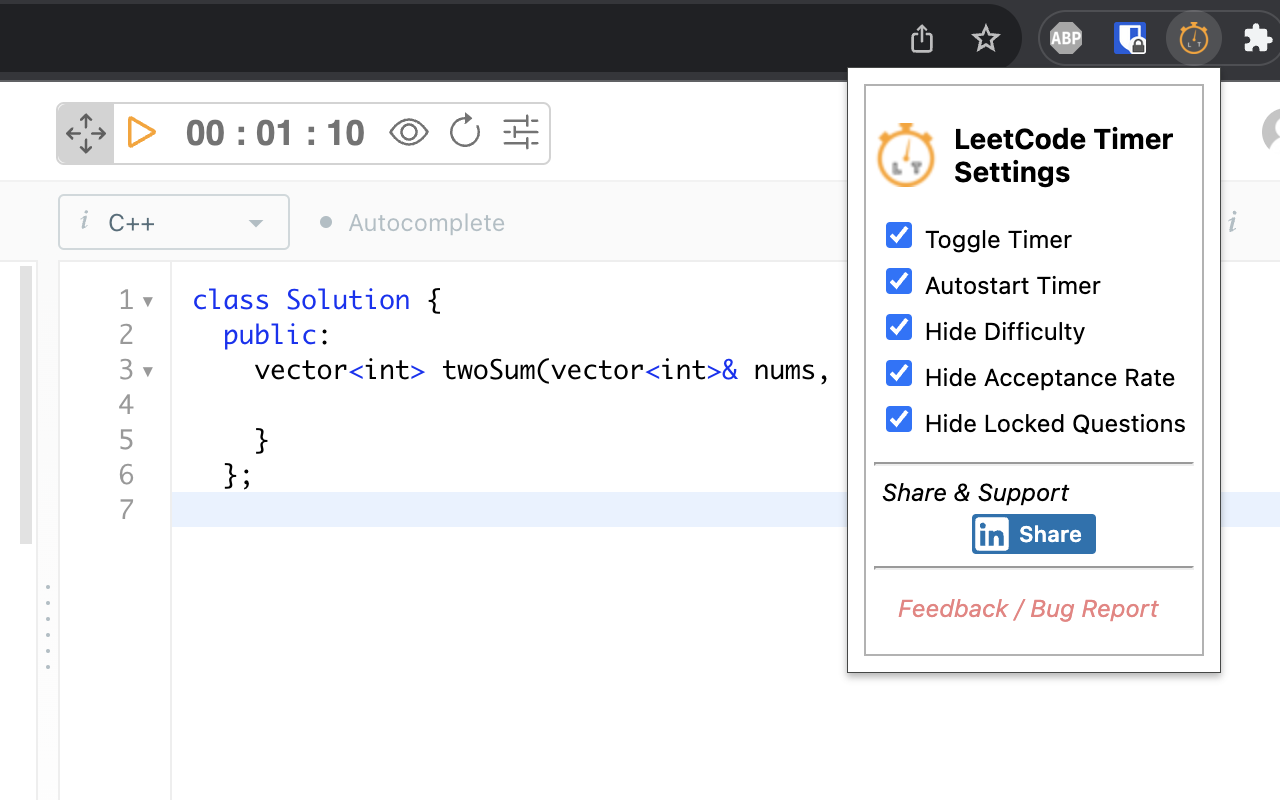Screen dimensions: 1280x800
Task: Open the Bitwarden shield extension icon
Action: pyautogui.click(x=1130, y=39)
